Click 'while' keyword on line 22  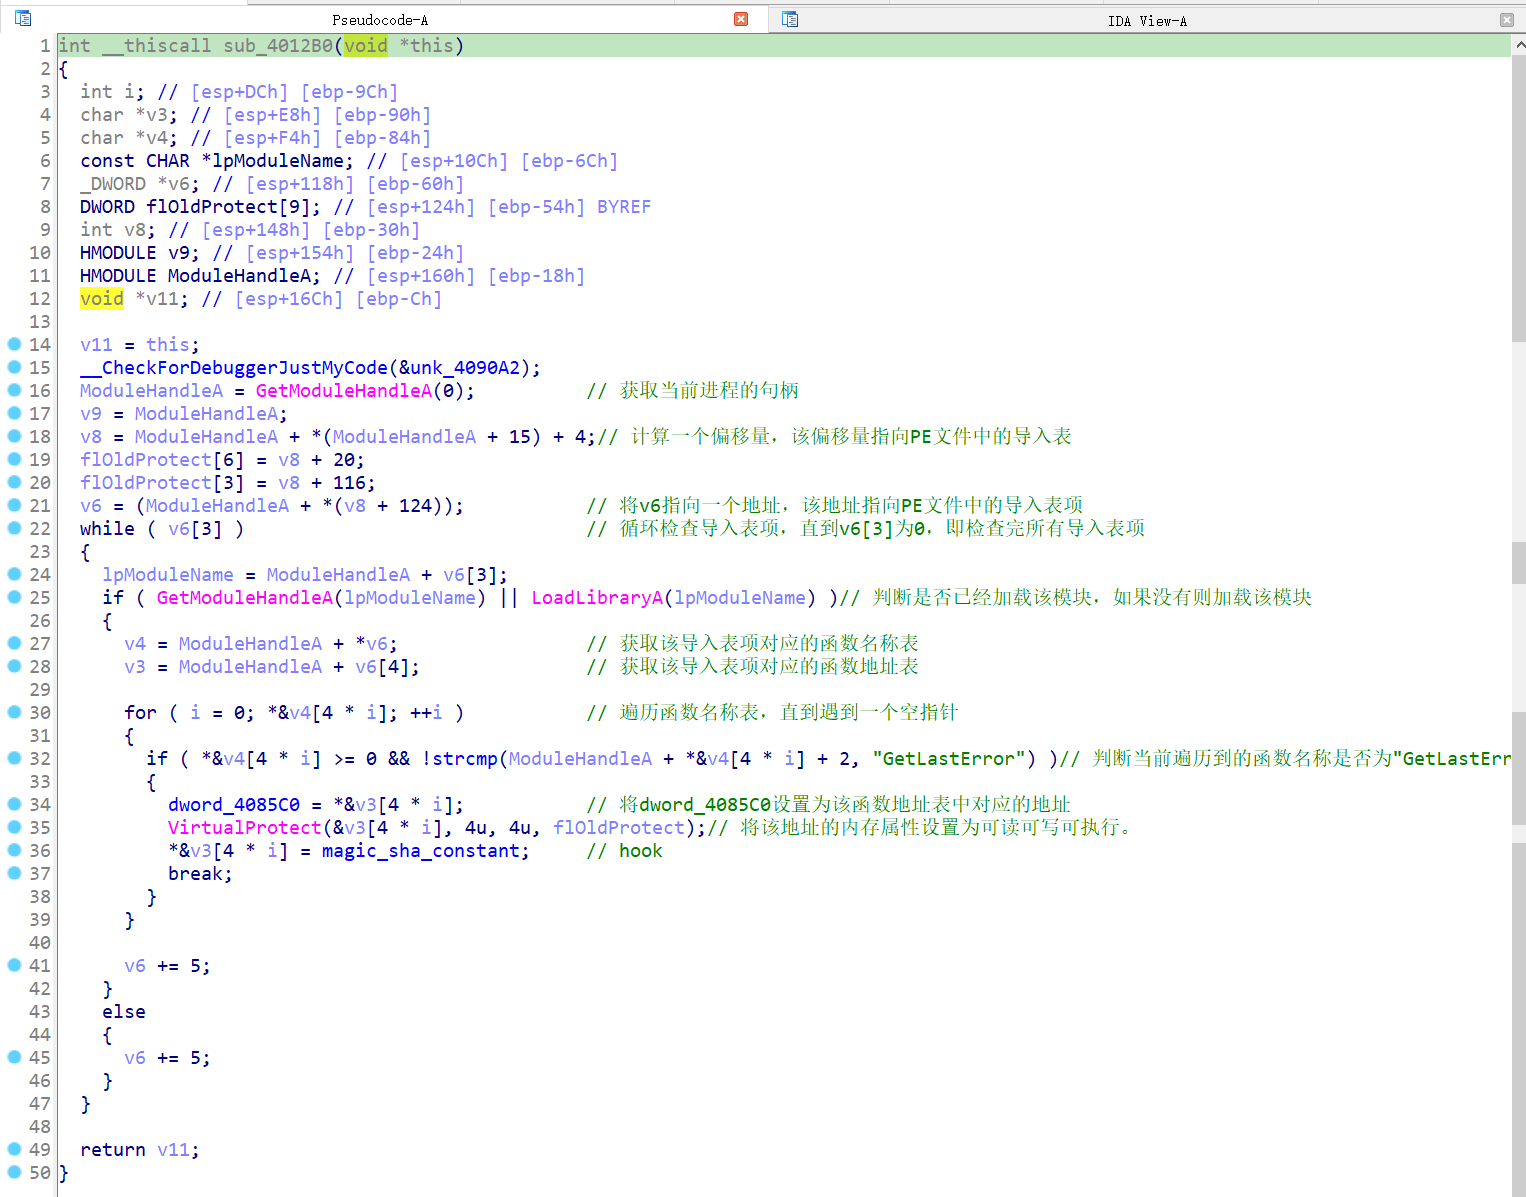point(107,528)
